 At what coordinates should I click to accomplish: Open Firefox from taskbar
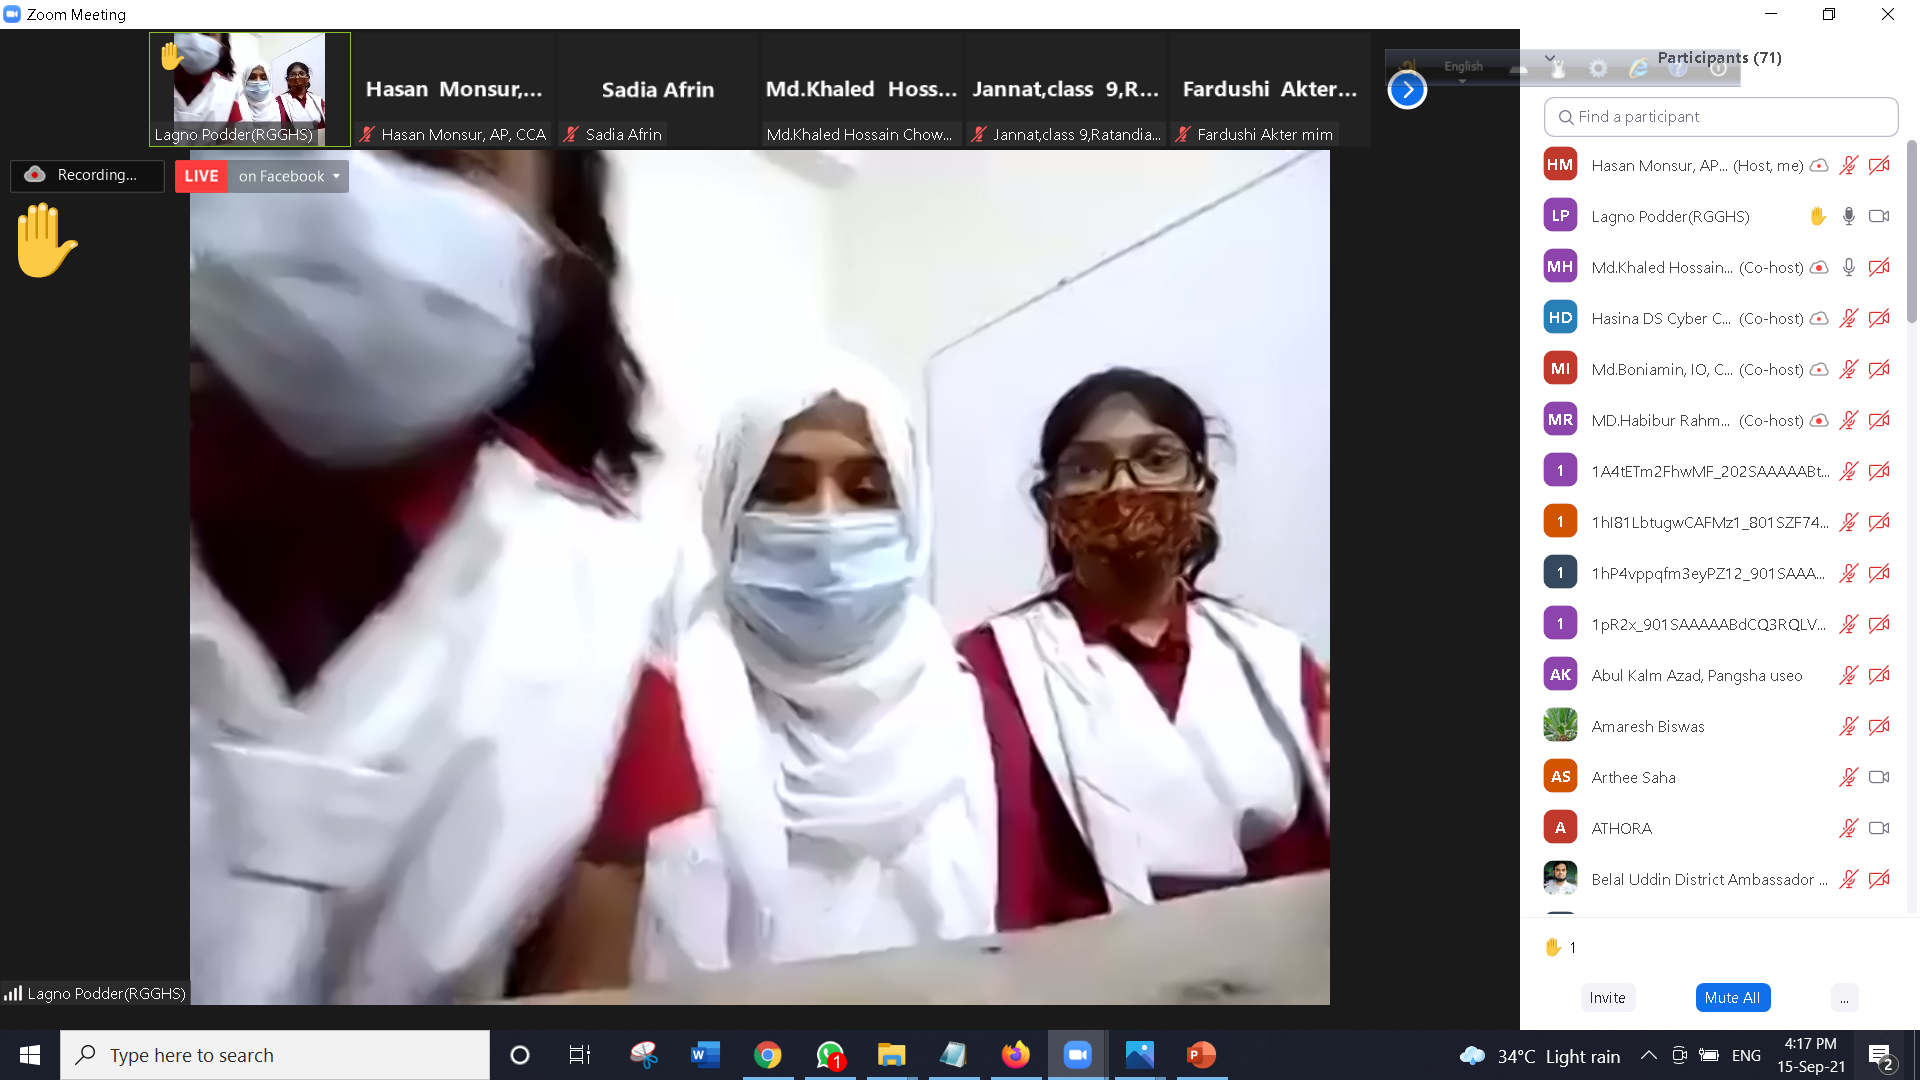[1015, 1055]
